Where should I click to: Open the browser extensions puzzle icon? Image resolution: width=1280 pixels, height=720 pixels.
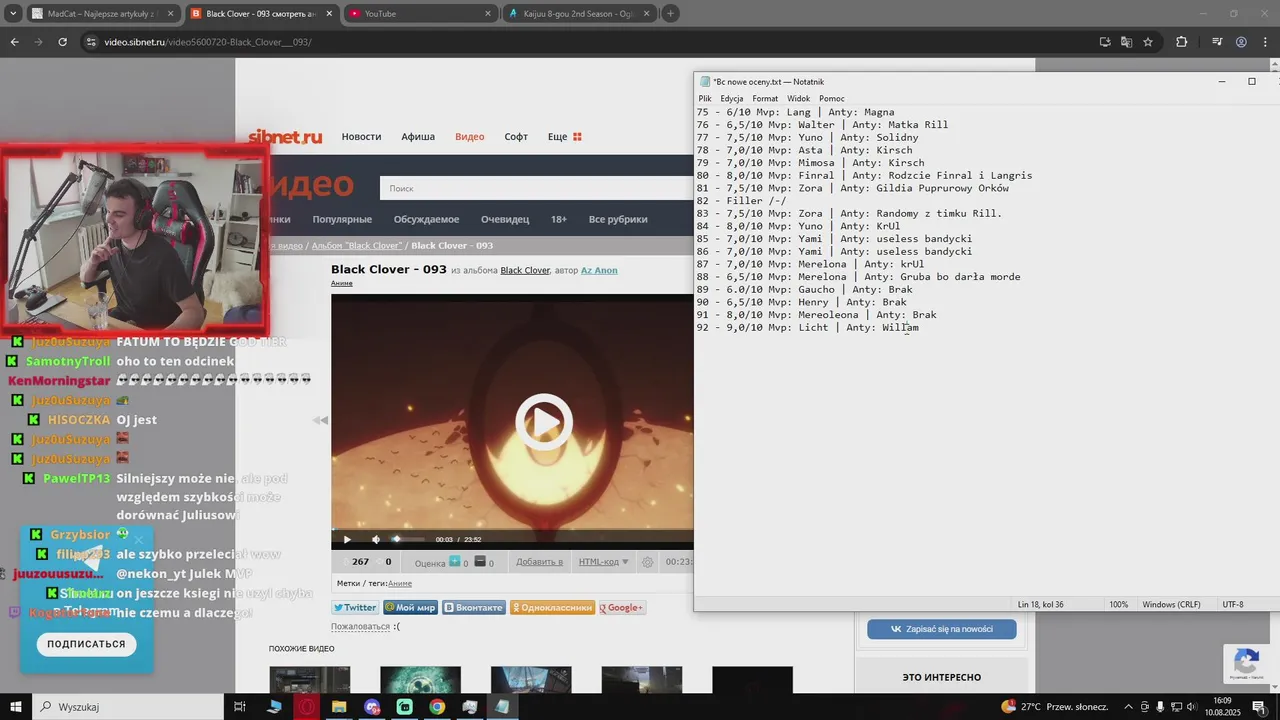(1182, 42)
